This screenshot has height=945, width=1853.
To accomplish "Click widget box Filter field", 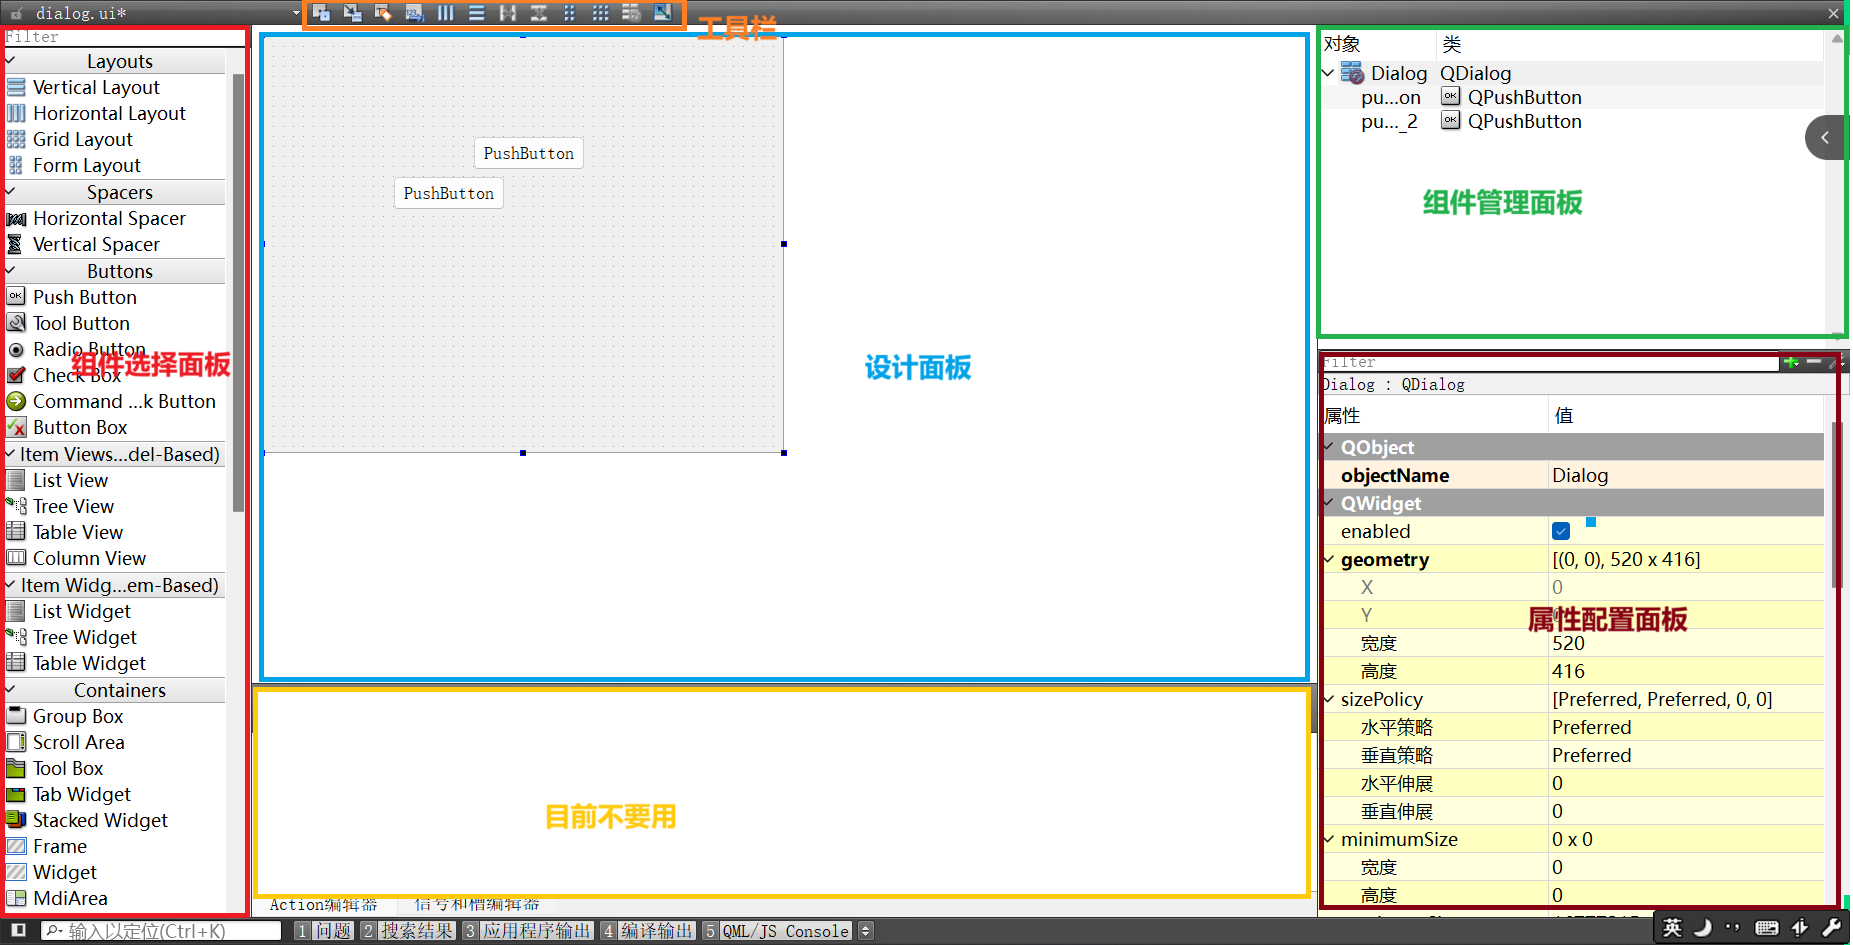I will [125, 37].
